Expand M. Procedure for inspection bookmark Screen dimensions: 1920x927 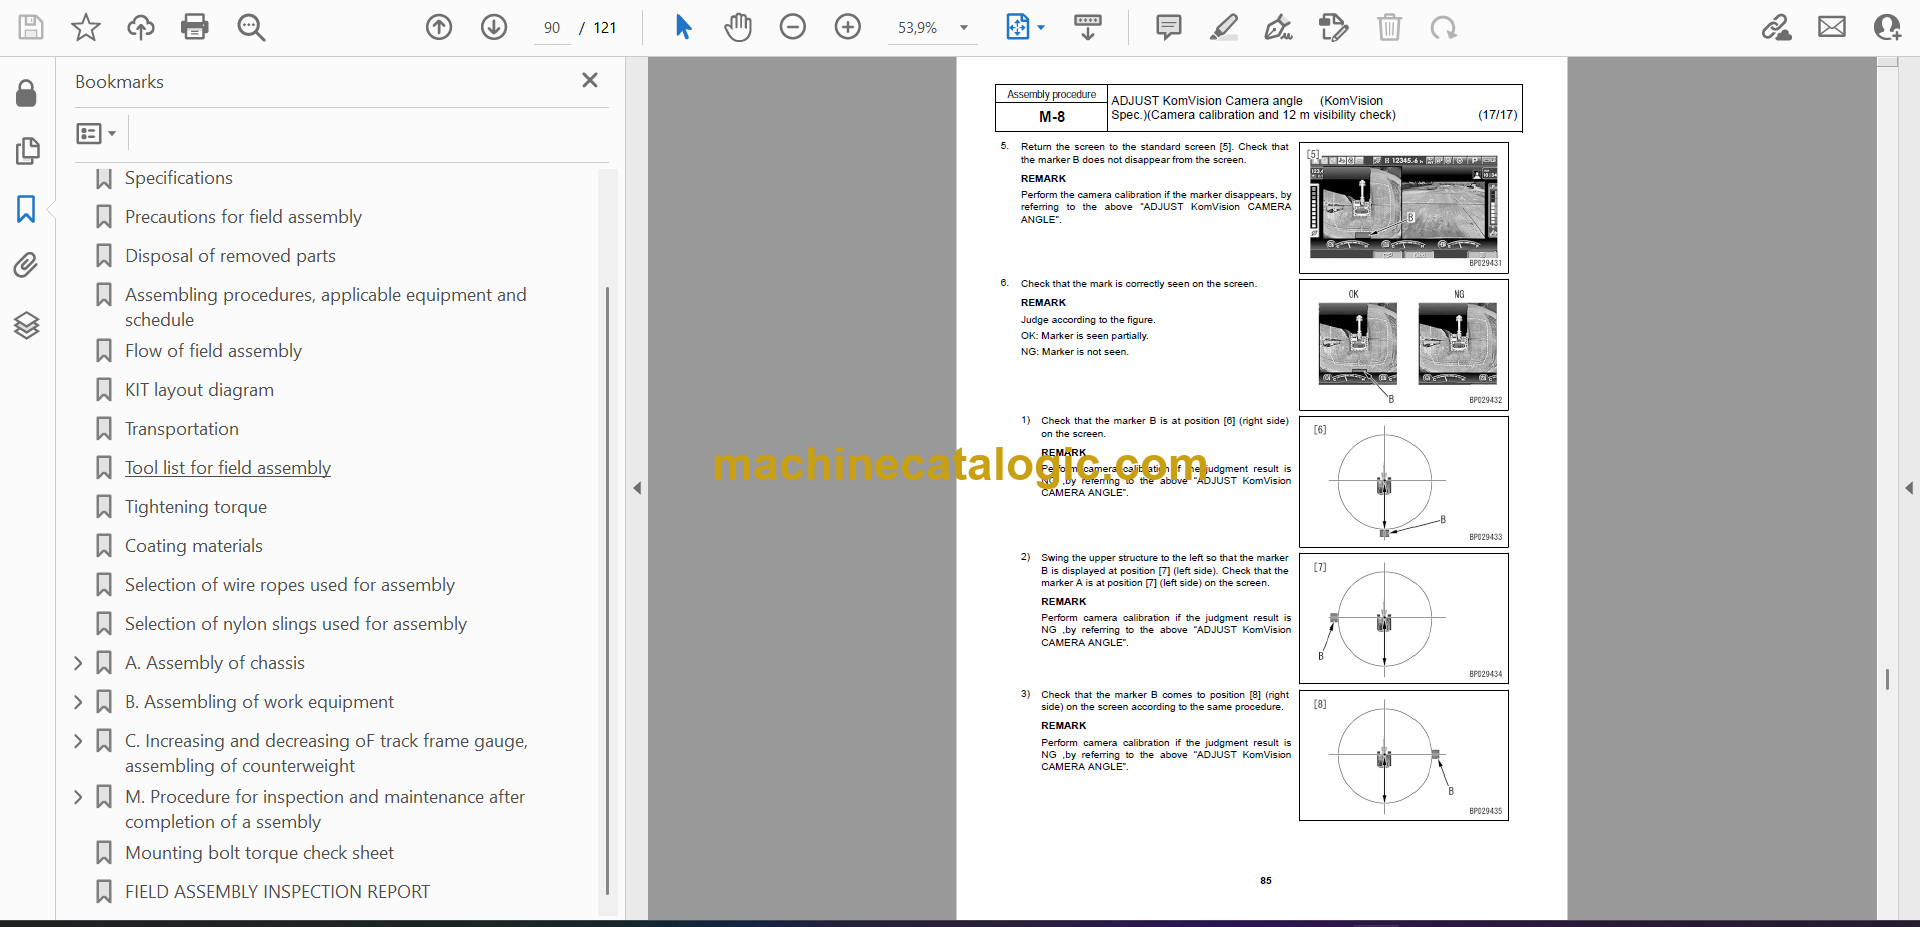[79, 797]
